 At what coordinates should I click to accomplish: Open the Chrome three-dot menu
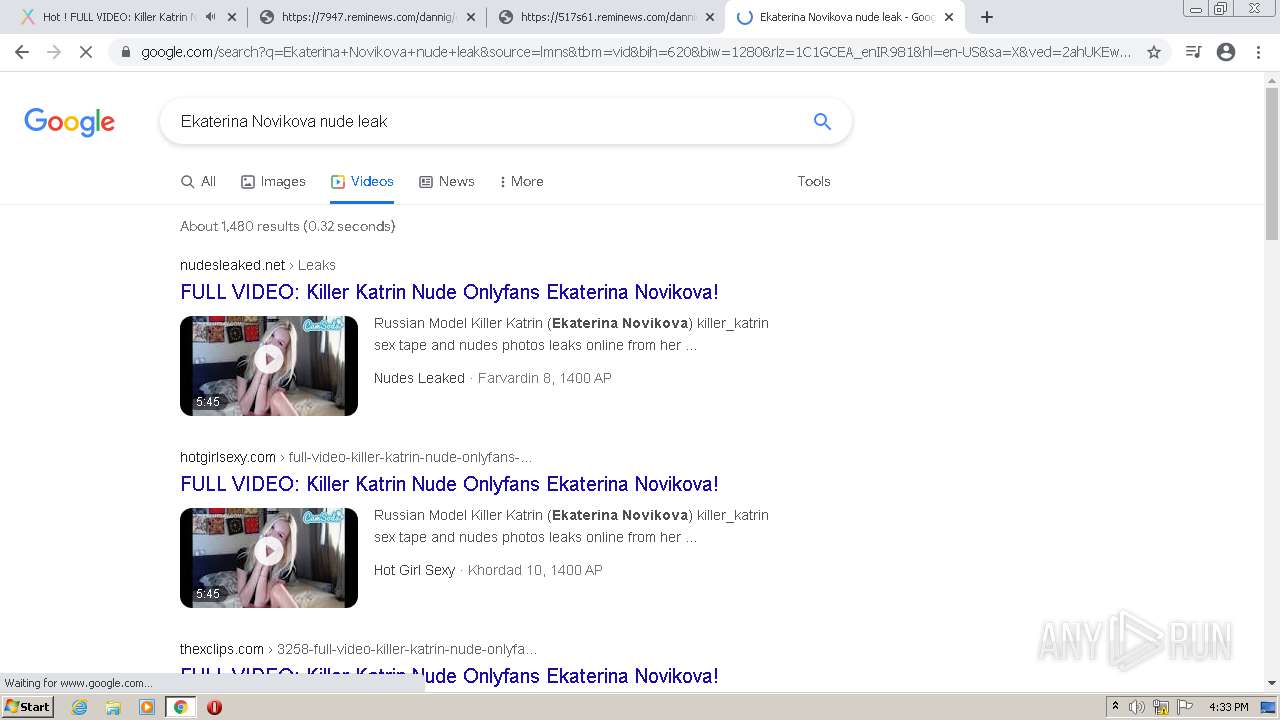1258,52
